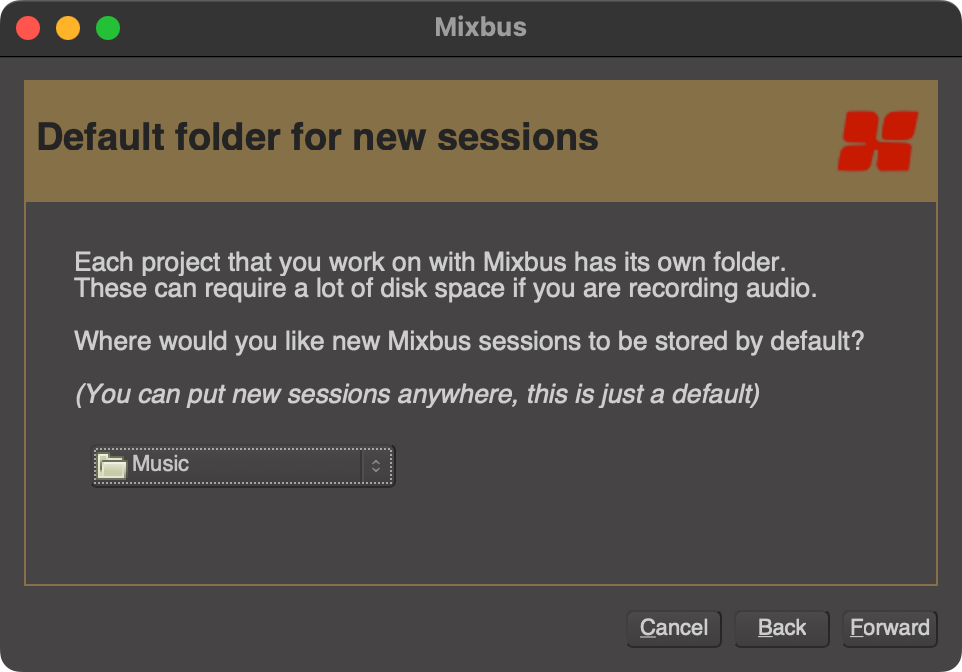Select the Mixbus emblem in the header banner
The height and width of the screenshot is (672, 962).
878,139
